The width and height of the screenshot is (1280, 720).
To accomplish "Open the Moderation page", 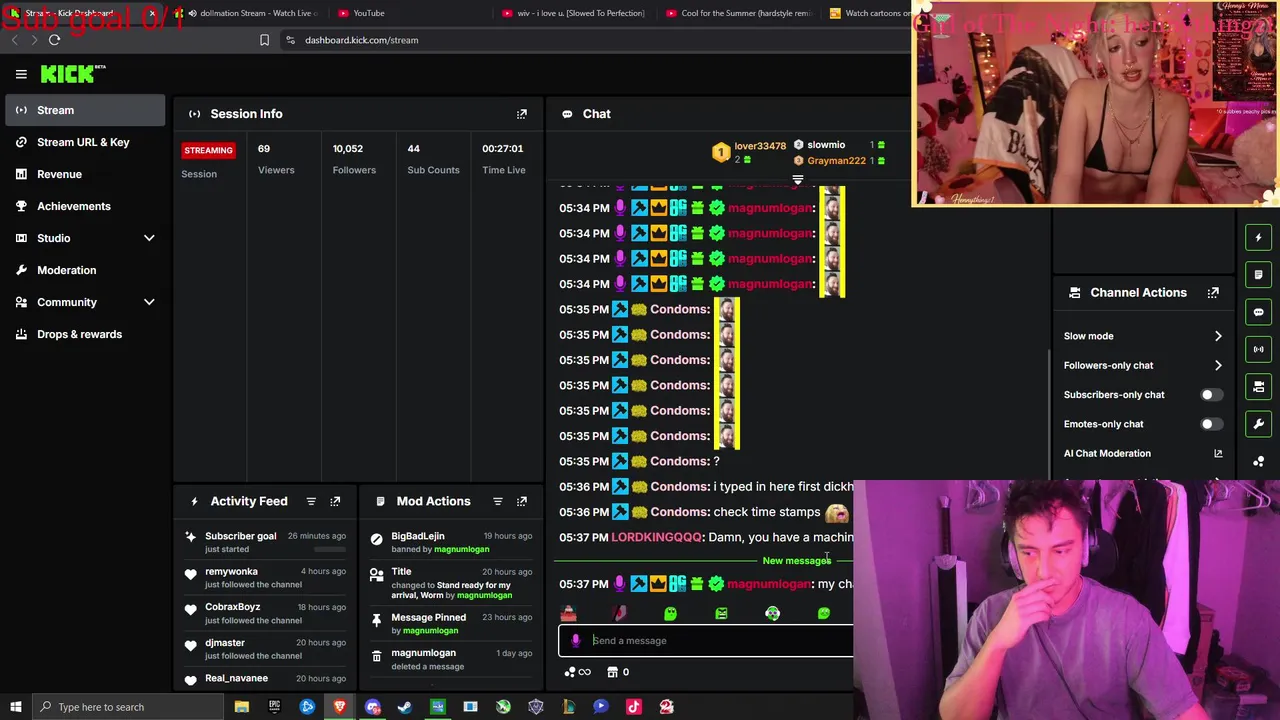I will tap(85, 270).
